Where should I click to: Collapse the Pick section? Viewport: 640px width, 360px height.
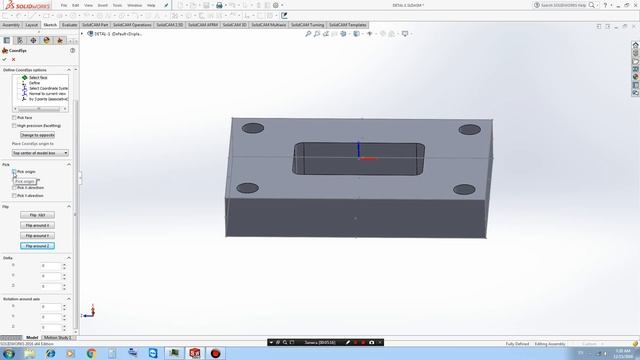tap(69, 164)
